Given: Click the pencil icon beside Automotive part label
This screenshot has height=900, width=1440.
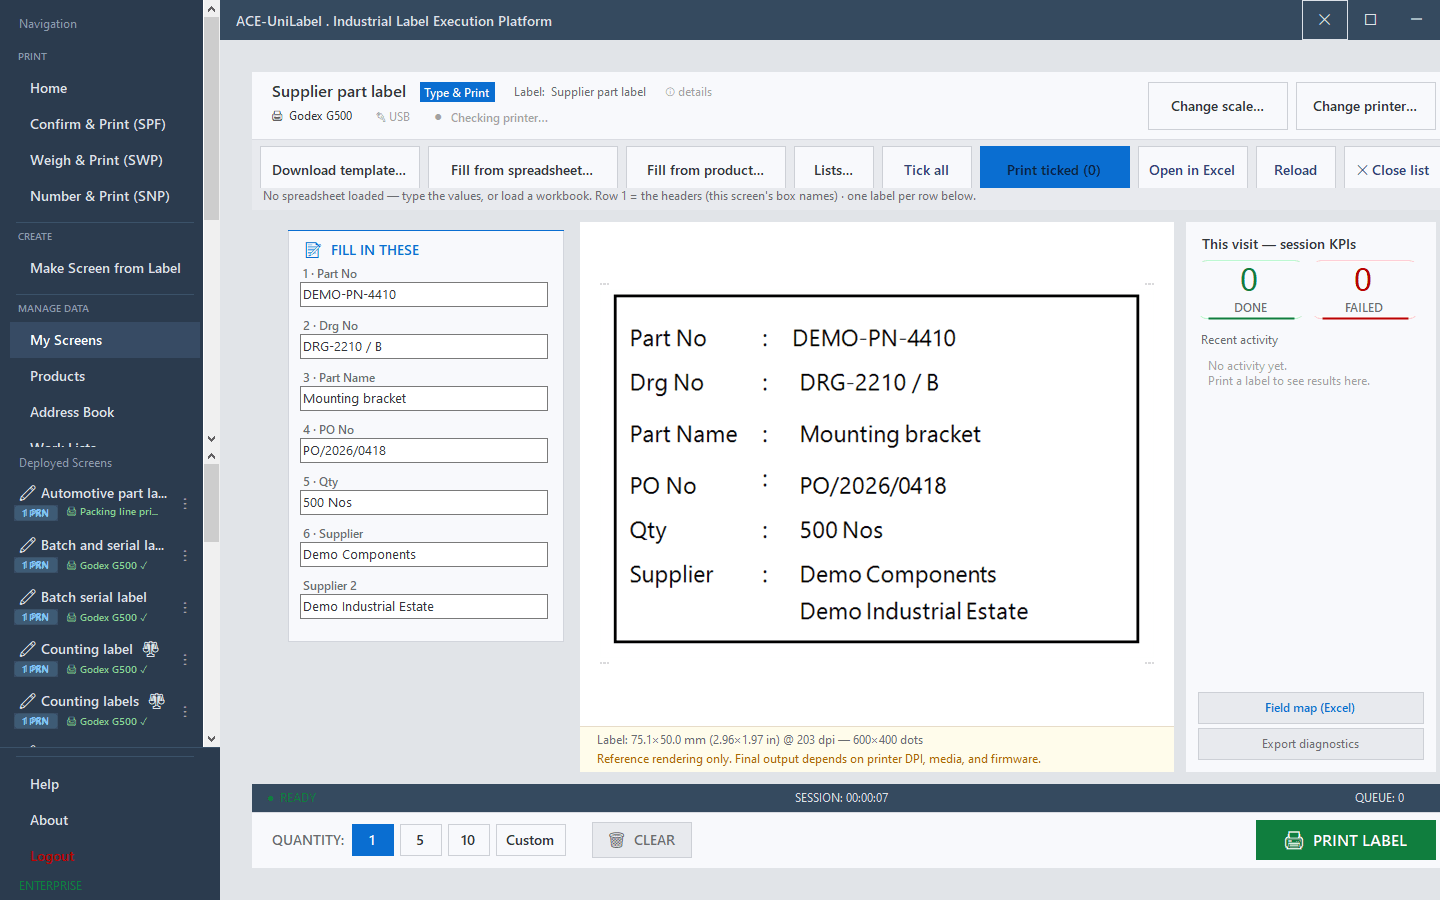Looking at the screenshot, I should (x=28, y=493).
